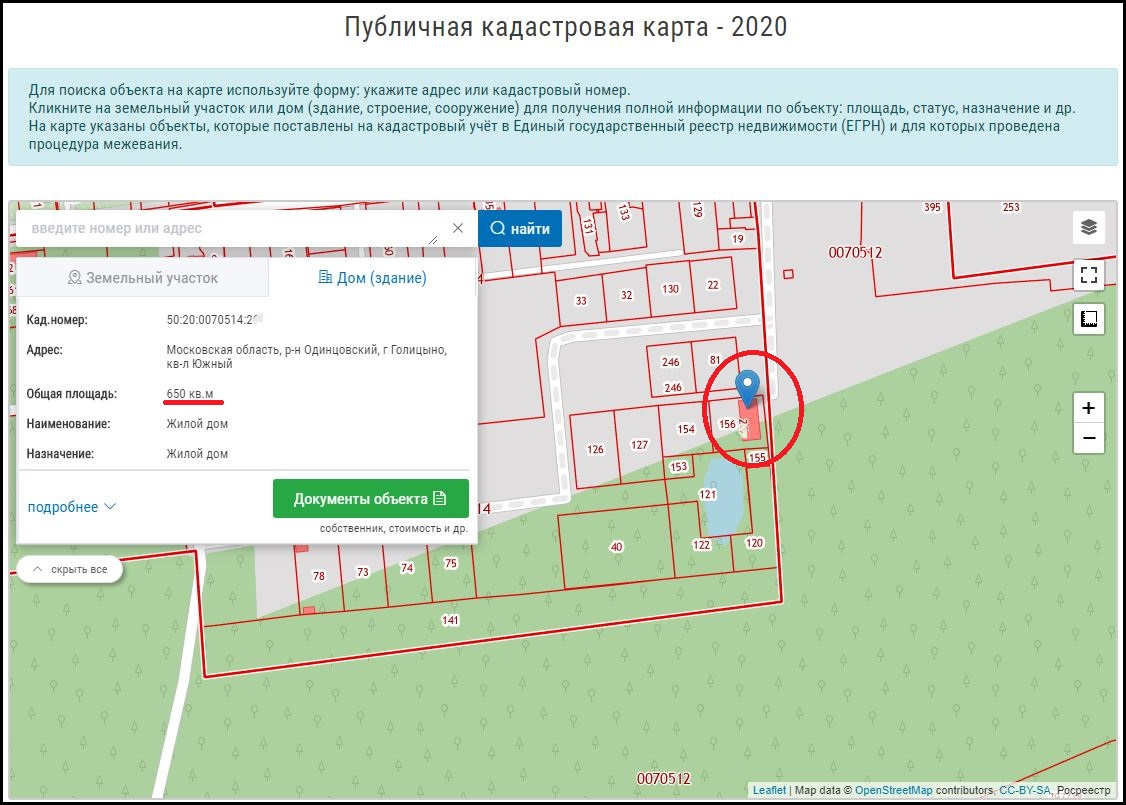This screenshot has width=1126, height=805.
Task: Select land parcel 40 on map
Action: 616,546
